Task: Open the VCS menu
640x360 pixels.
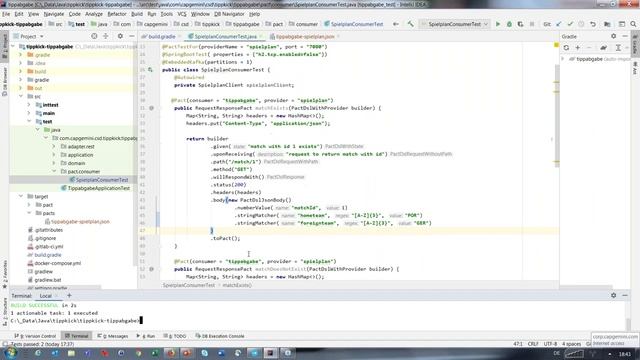Action: pos(182,14)
